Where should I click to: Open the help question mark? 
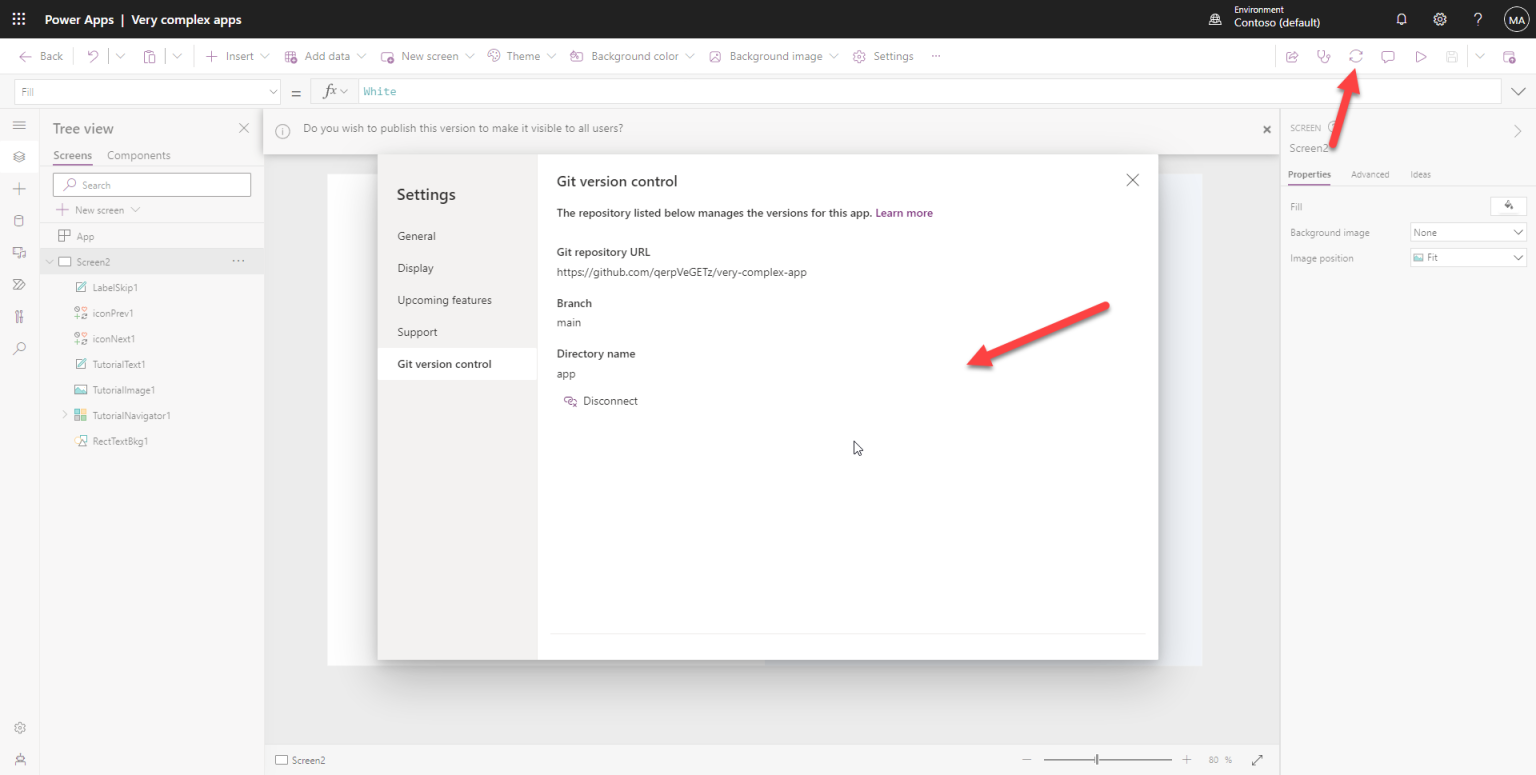[x=1478, y=19]
